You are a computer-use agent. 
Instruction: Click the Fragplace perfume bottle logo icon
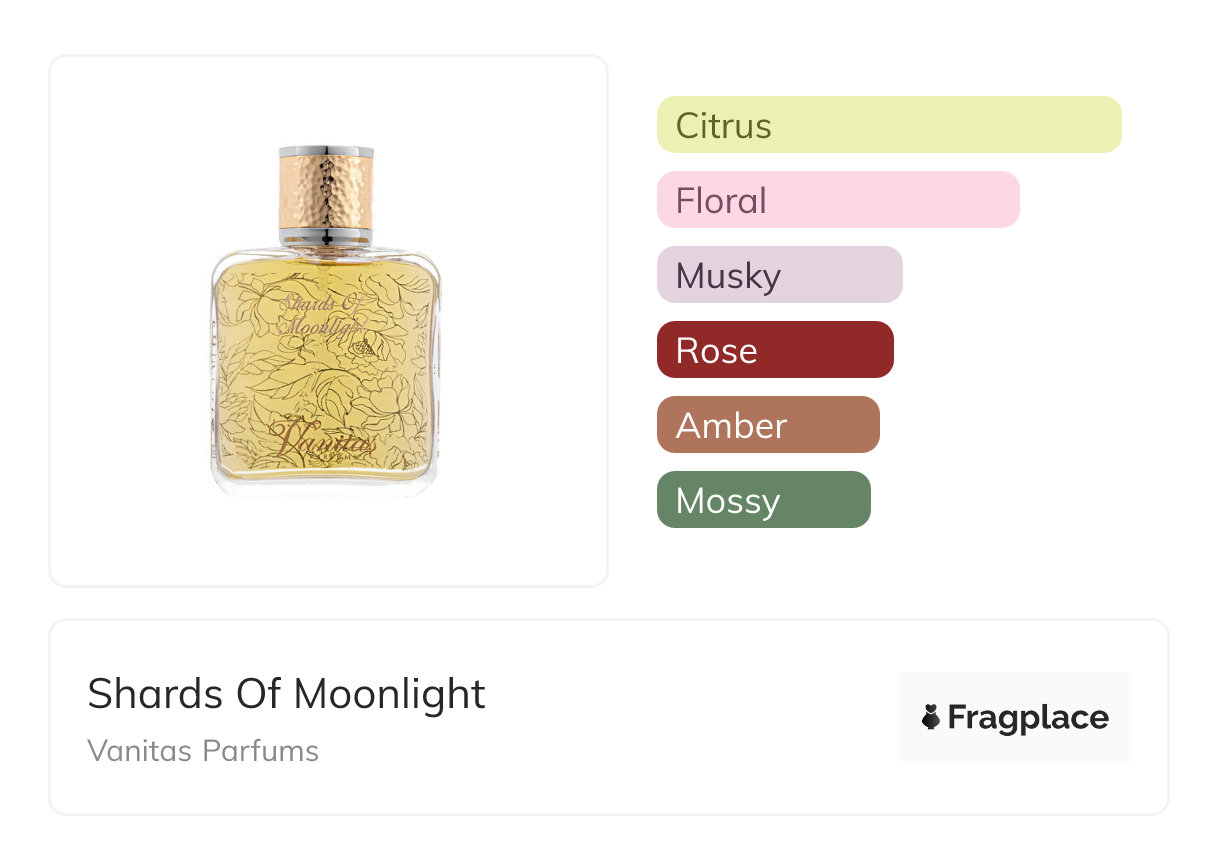(931, 717)
